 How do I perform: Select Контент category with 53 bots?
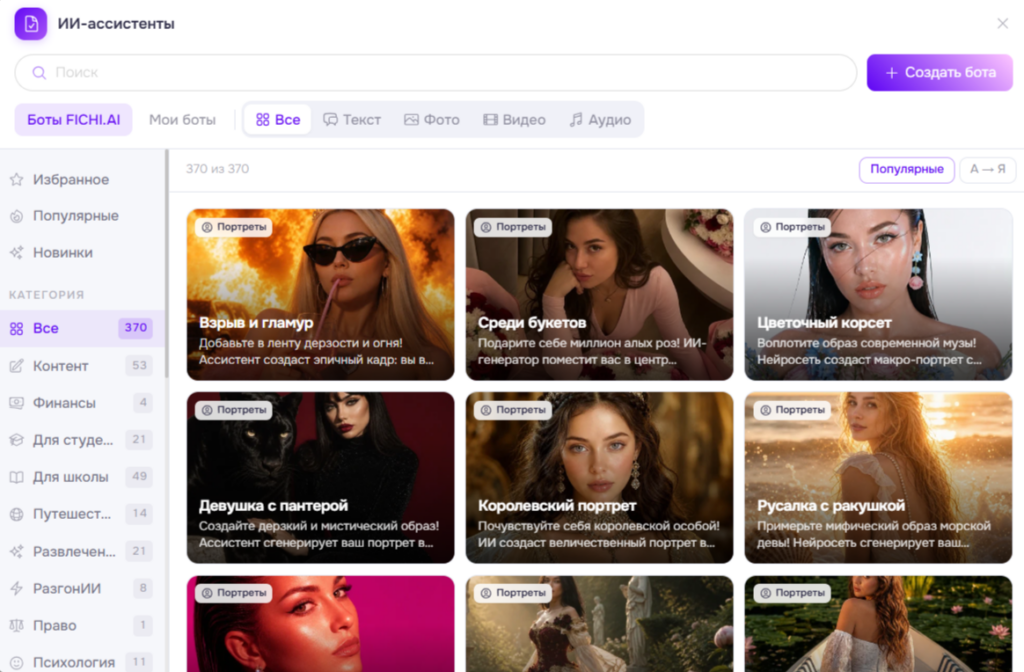coord(82,366)
